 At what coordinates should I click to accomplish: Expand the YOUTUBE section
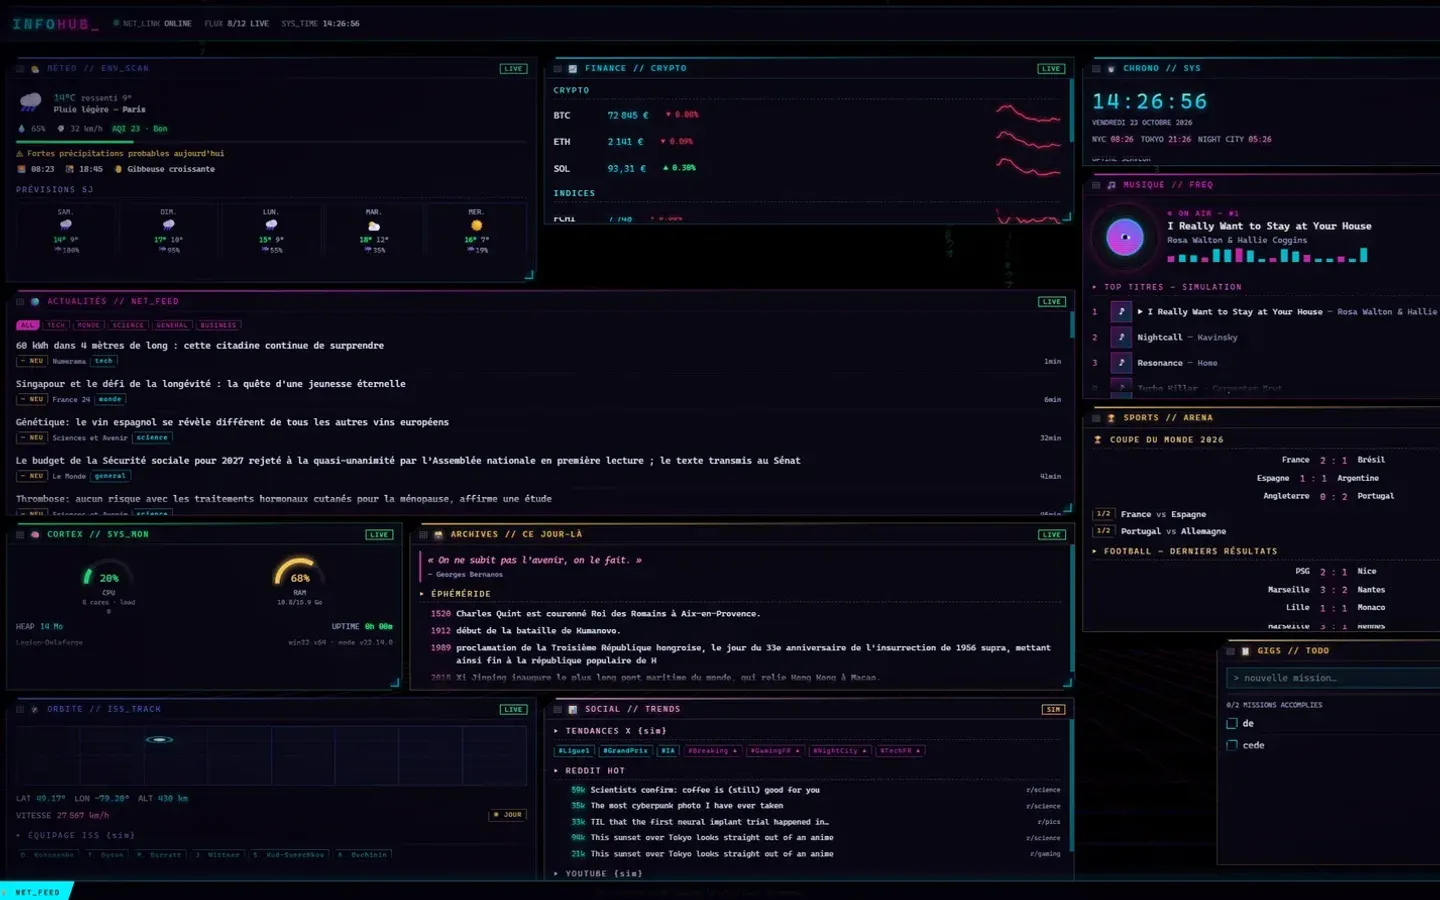(598, 874)
